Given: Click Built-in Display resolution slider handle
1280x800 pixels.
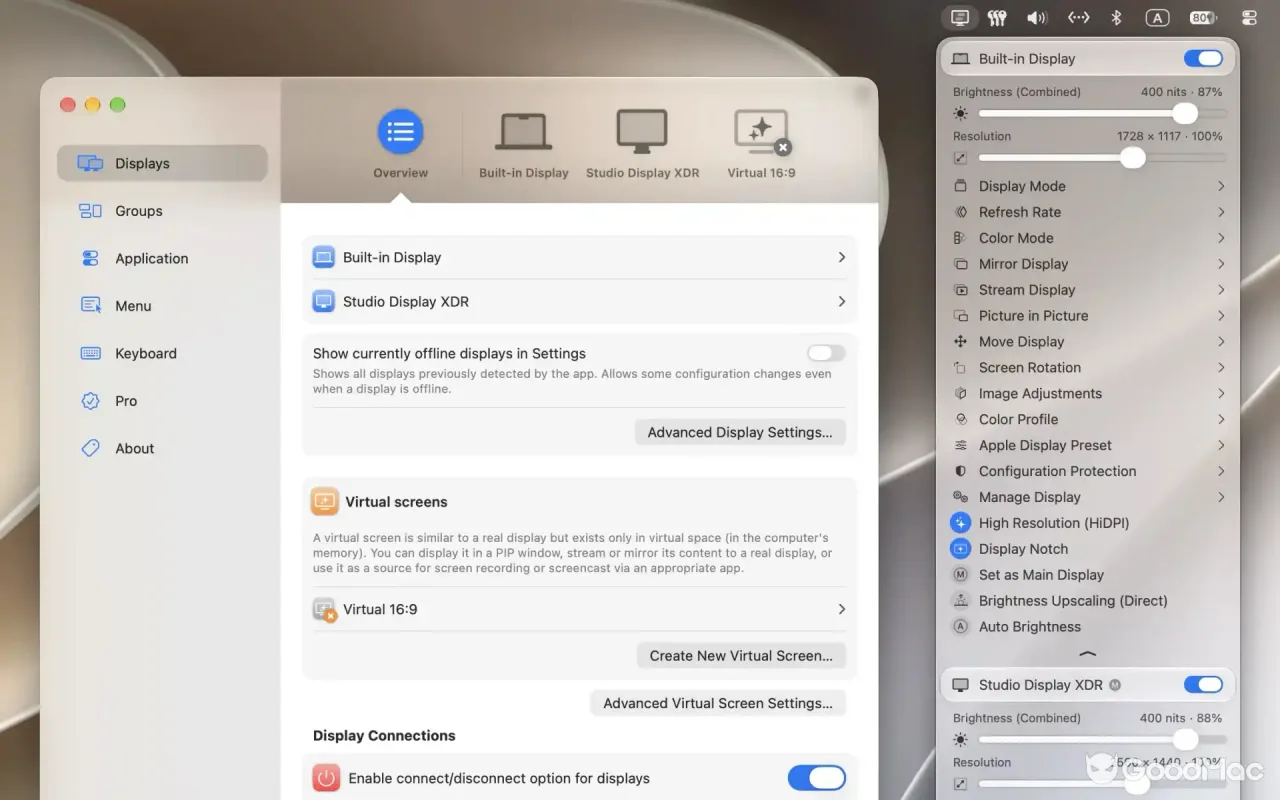Looking at the screenshot, I should (1133, 157).
